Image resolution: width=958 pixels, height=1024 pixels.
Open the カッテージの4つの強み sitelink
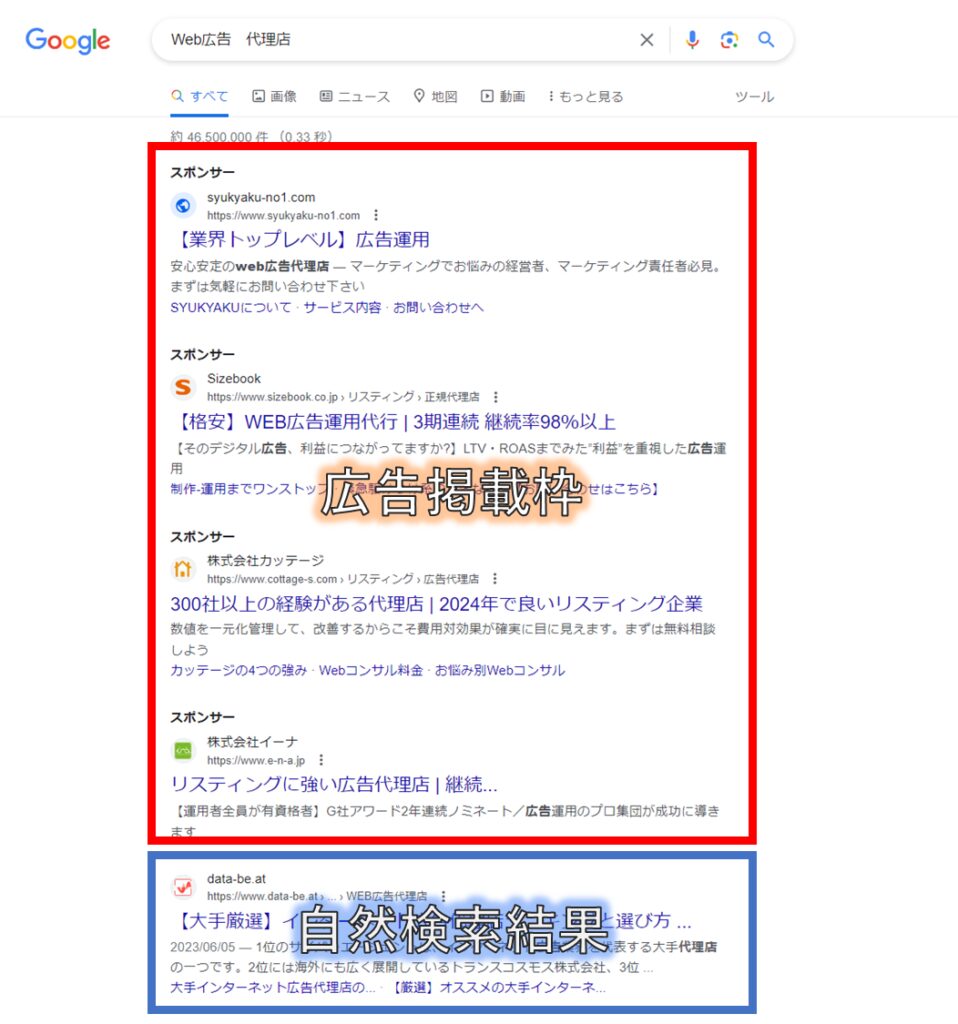pos(239,671)
